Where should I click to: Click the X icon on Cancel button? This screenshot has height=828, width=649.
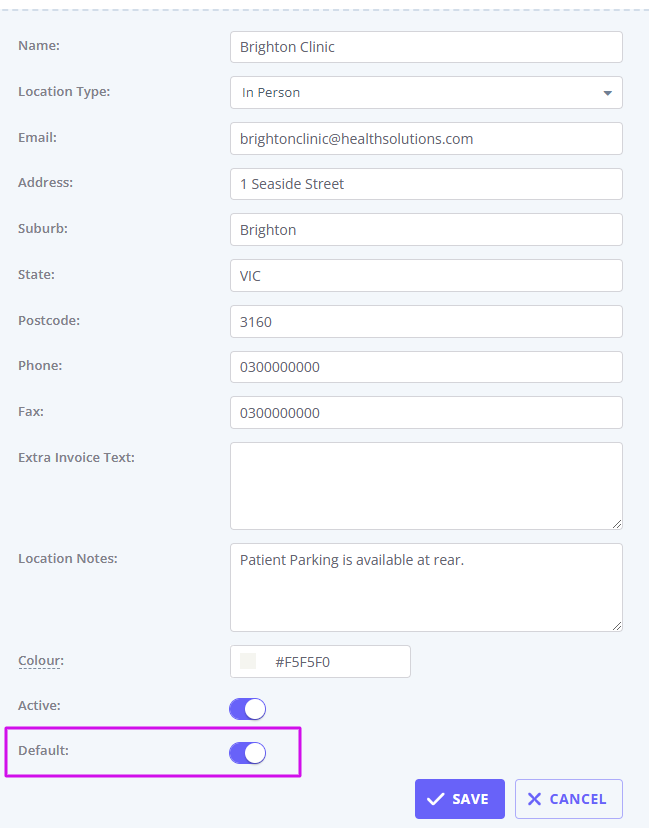pyautogui.click(x=534, y=799)
